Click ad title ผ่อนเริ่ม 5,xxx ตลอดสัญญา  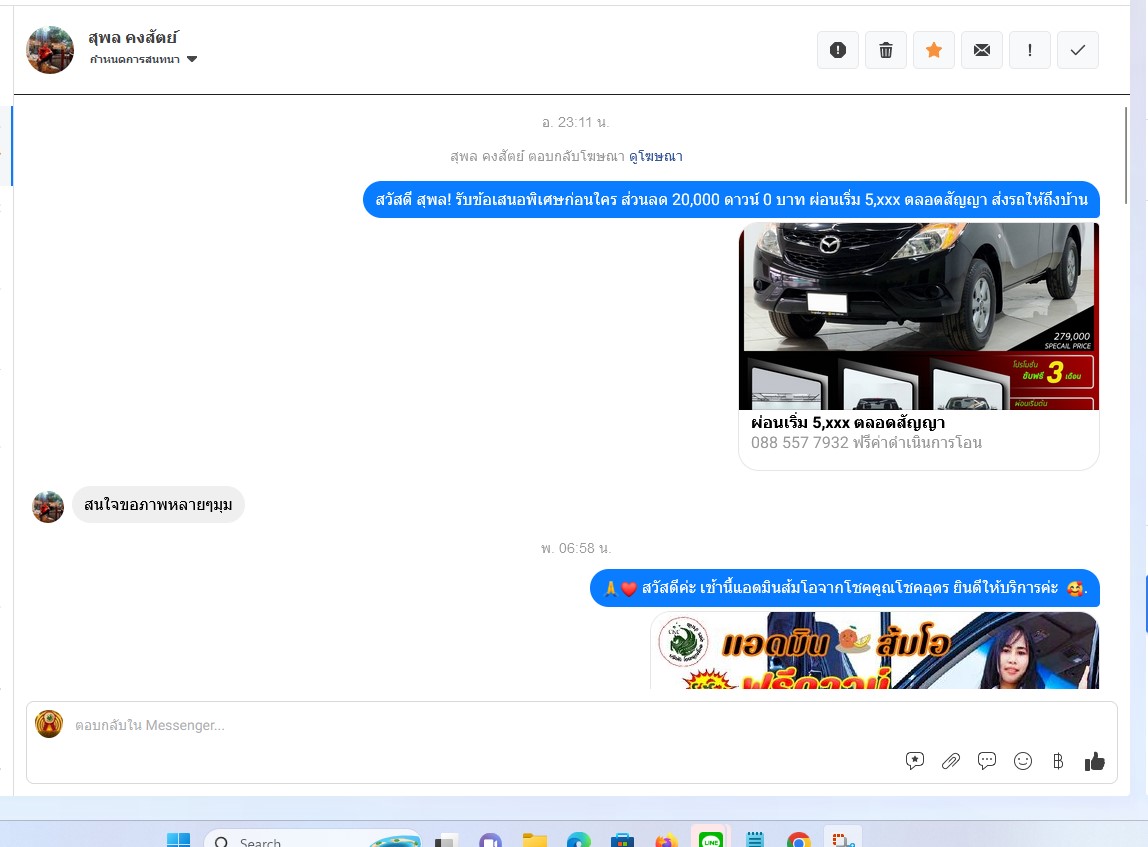[848, 422]
